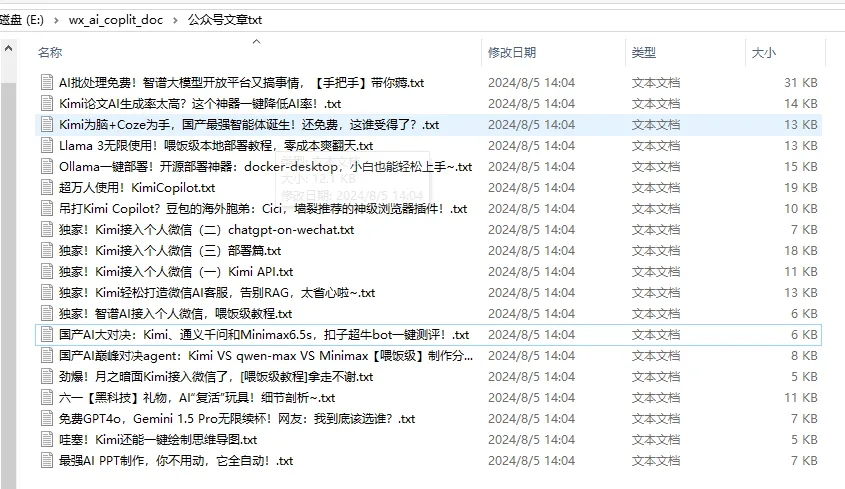Click file icon of AI批处理免费 txt
Screen dimensions: 845x489
coord(47,82)
